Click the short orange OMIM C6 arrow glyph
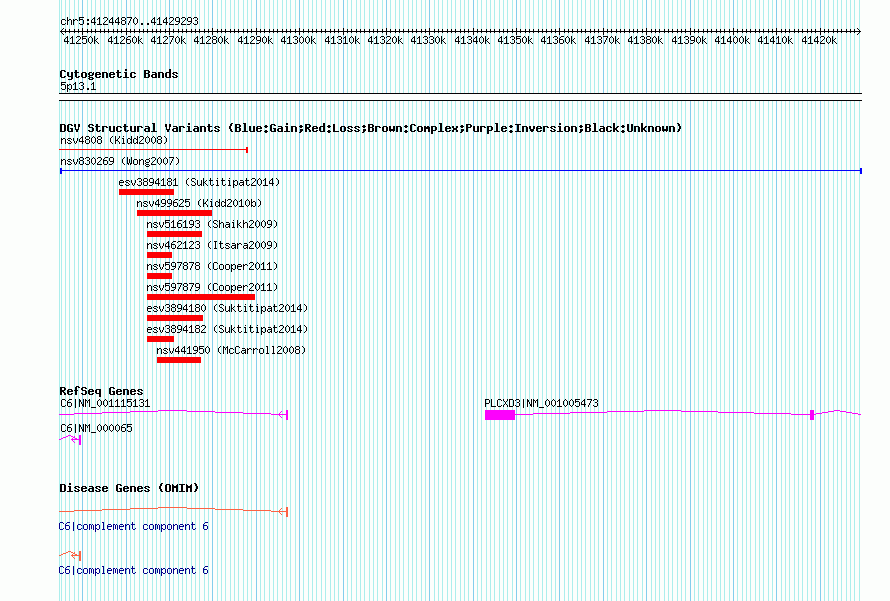This screenshot has height=601, width=890. (70, 554)
